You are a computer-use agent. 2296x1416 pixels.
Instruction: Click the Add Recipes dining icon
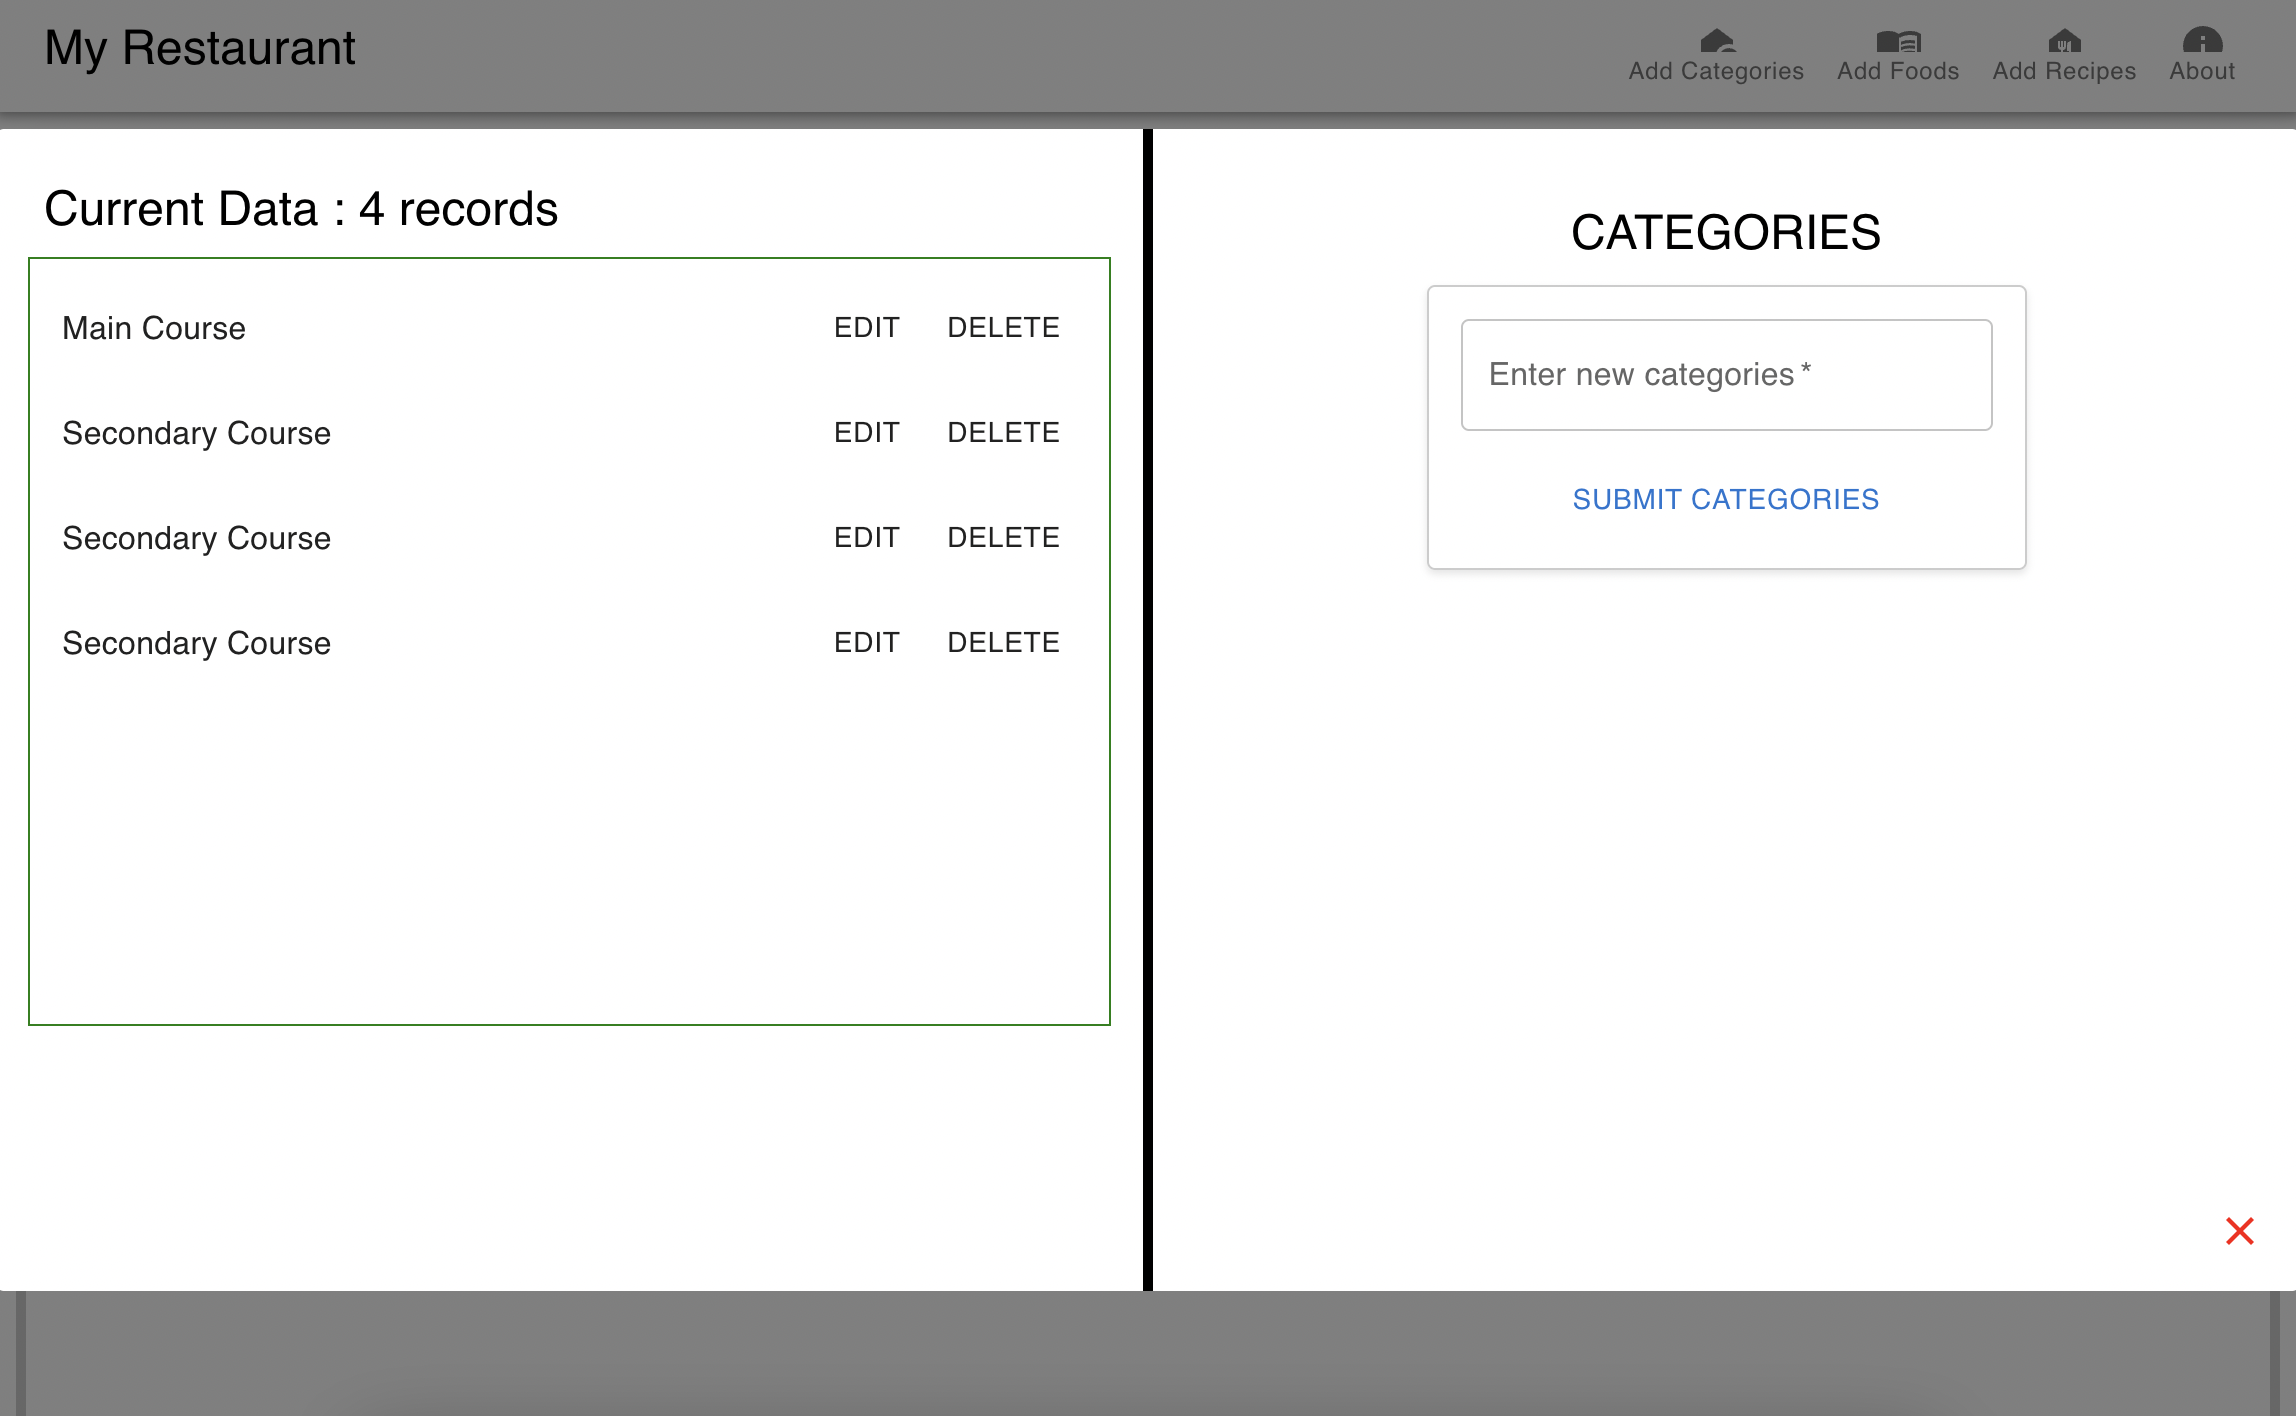[2063, 40]
